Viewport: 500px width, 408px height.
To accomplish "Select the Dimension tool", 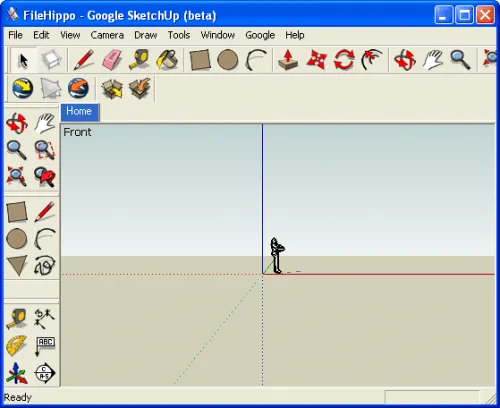I will pos(45,319).
